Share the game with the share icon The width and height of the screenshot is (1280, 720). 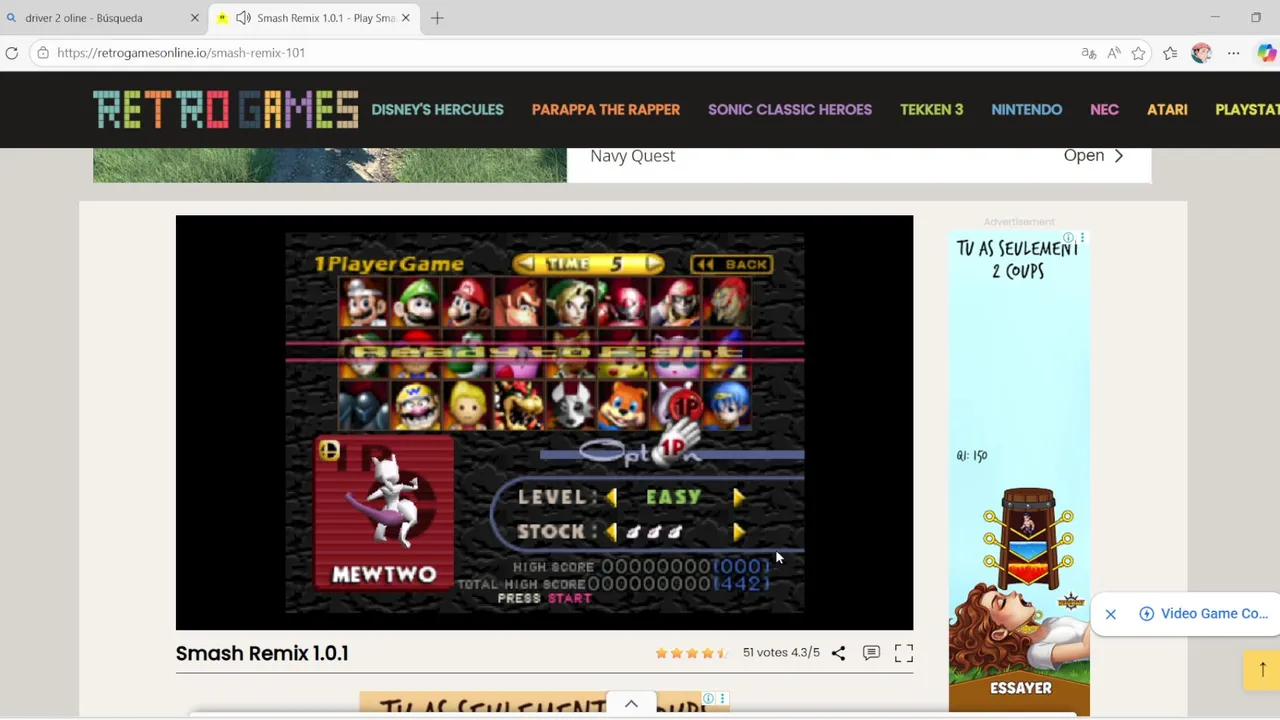[x=838, y=653]
